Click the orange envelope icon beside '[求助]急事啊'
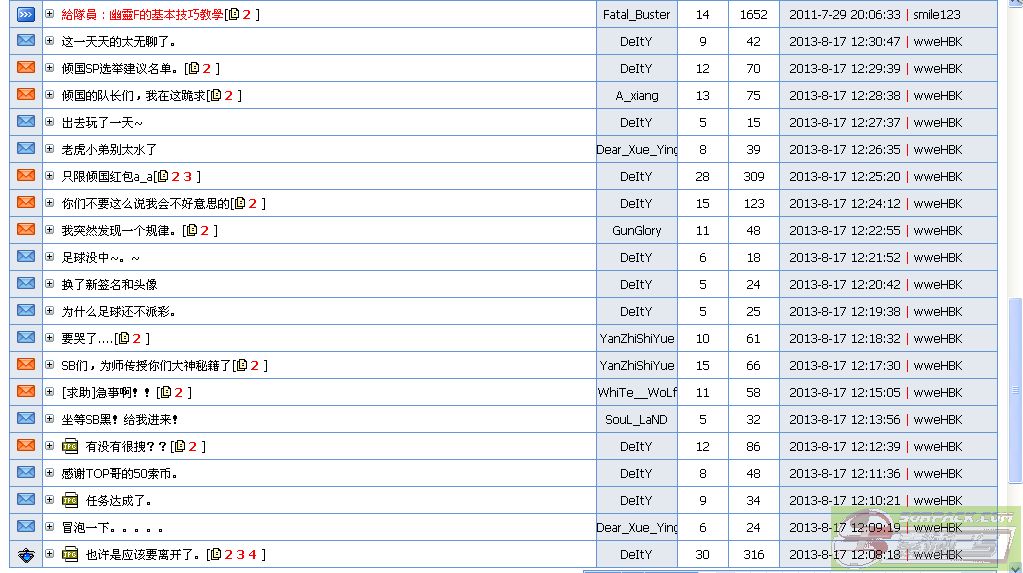This screenshot has width=1023, height=573. (x=26, y=392)
